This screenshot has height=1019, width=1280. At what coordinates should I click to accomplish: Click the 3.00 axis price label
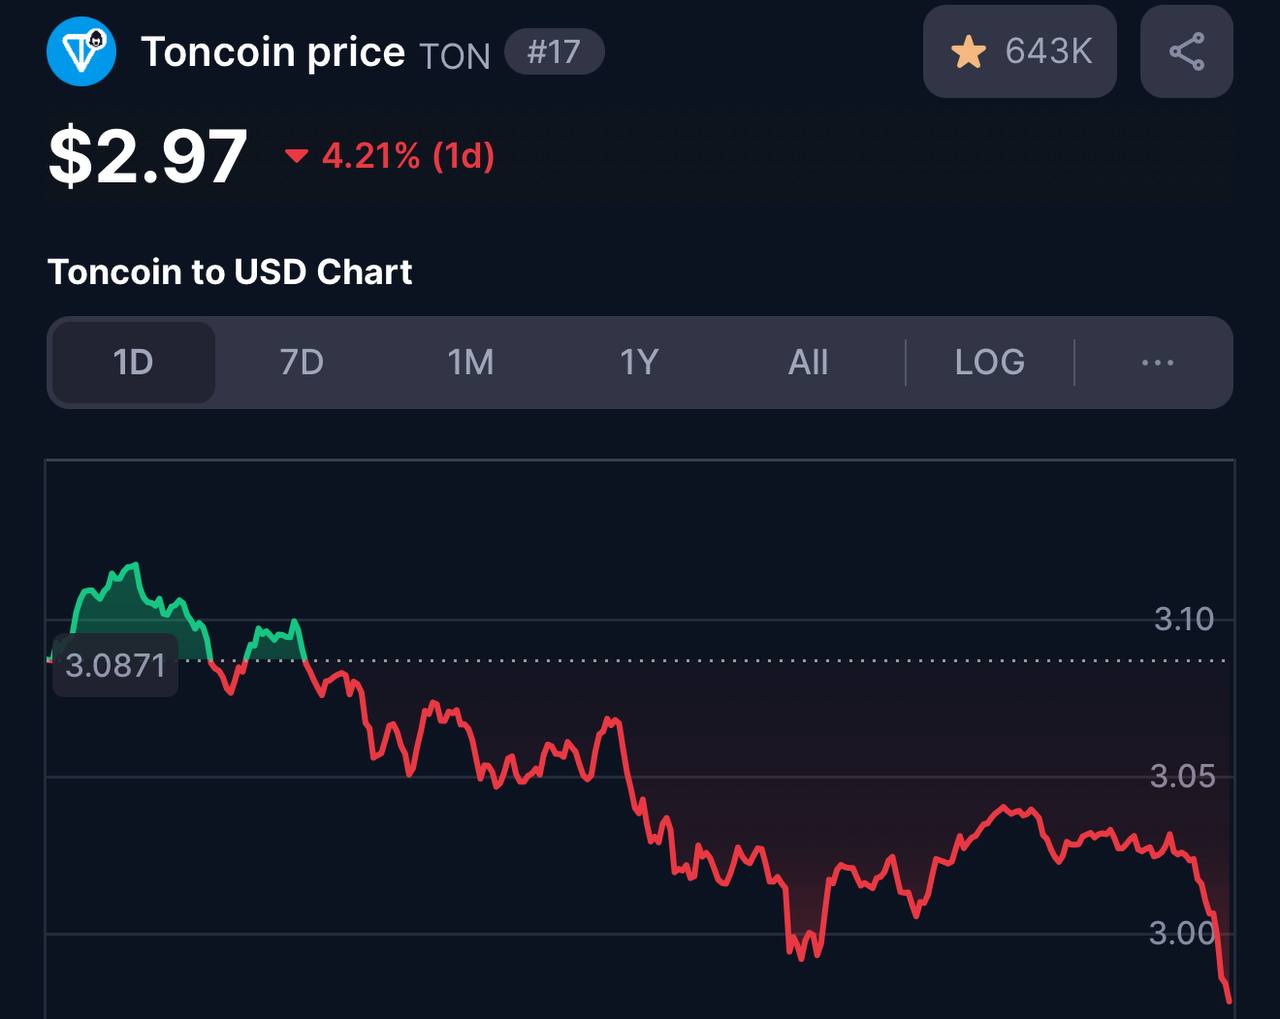click(1182, 933)
